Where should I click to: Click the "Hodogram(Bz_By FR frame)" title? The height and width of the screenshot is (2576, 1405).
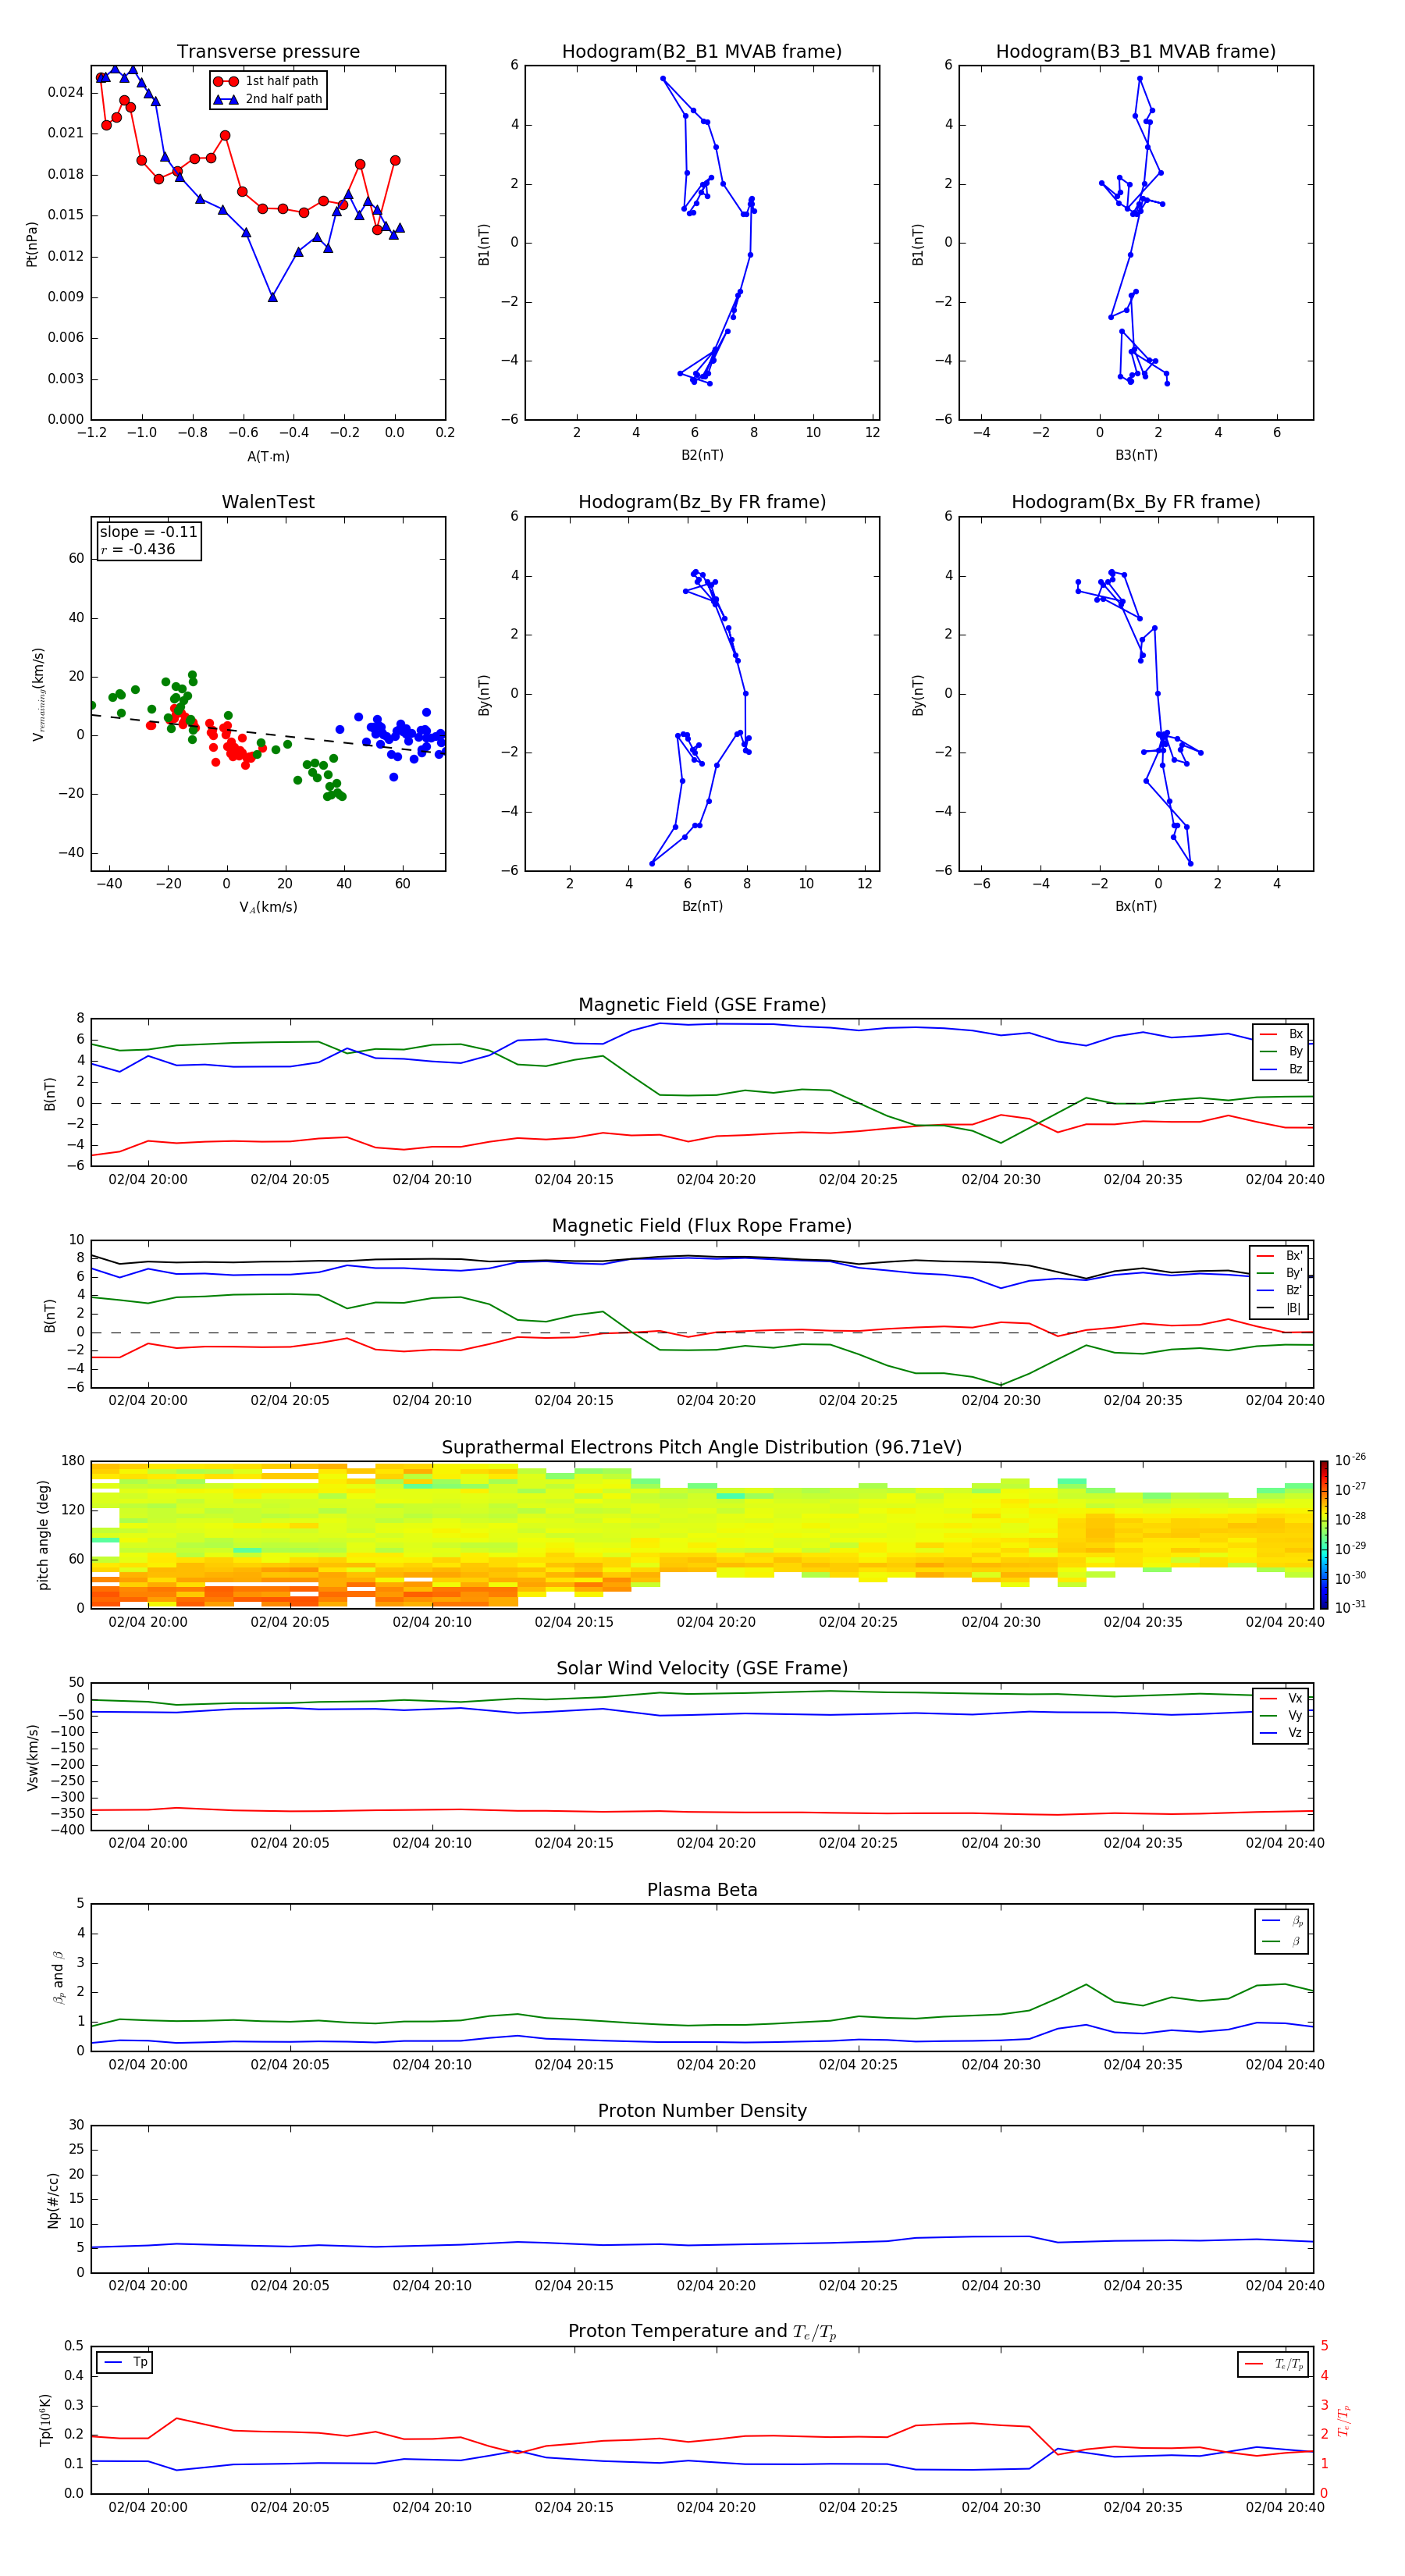[x=702, y=502]
